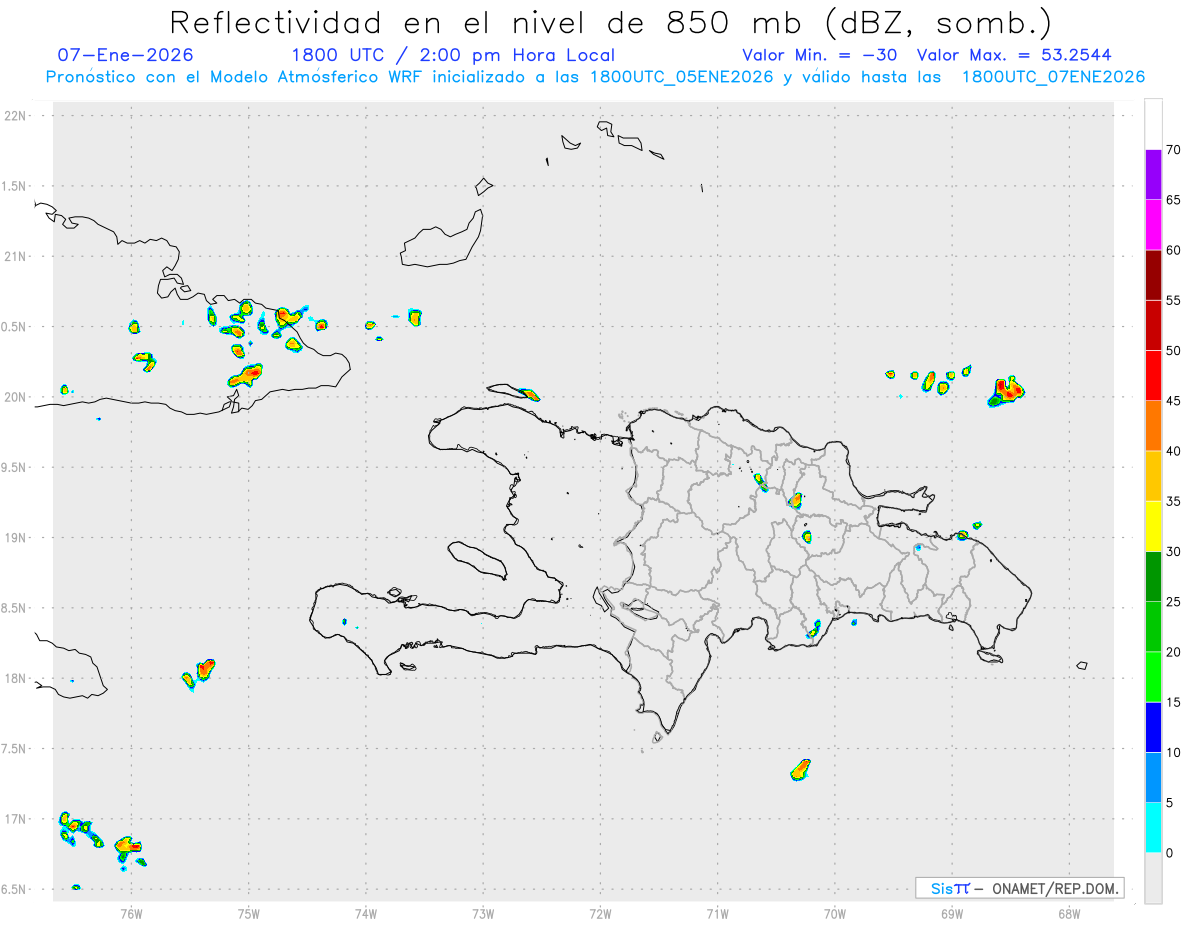The height and width of the screenshot is (927, 1200).
Task: Click the colorbar label '45'
Action: point(1174,400)
